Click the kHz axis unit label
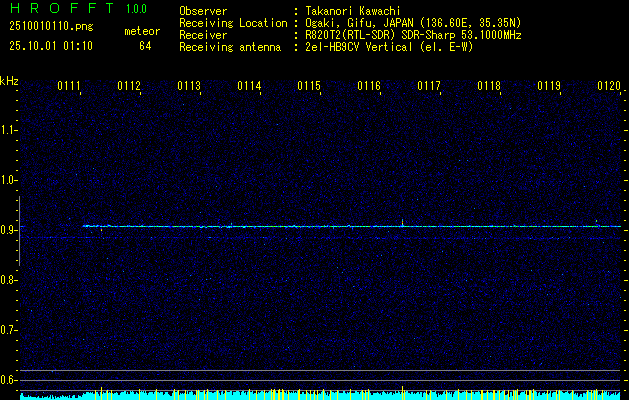 [9, 80]
